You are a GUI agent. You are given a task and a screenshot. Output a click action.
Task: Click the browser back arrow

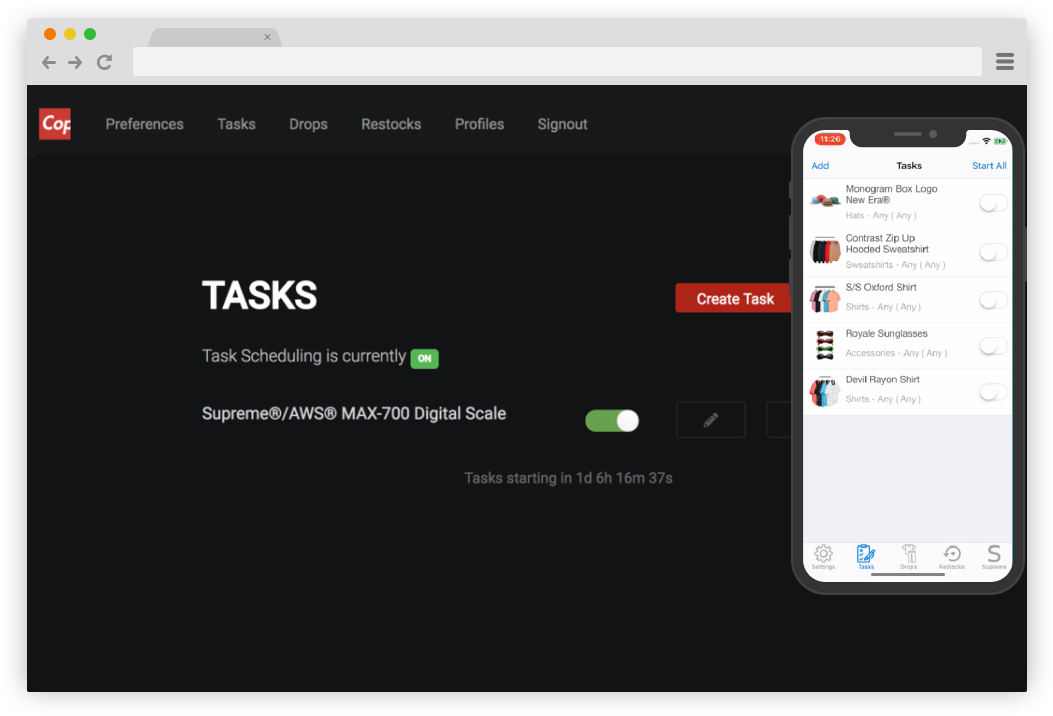49,62
